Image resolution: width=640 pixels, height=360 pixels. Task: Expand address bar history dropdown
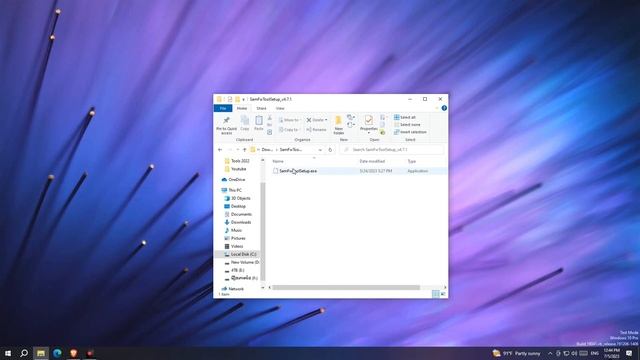[320, 150]
